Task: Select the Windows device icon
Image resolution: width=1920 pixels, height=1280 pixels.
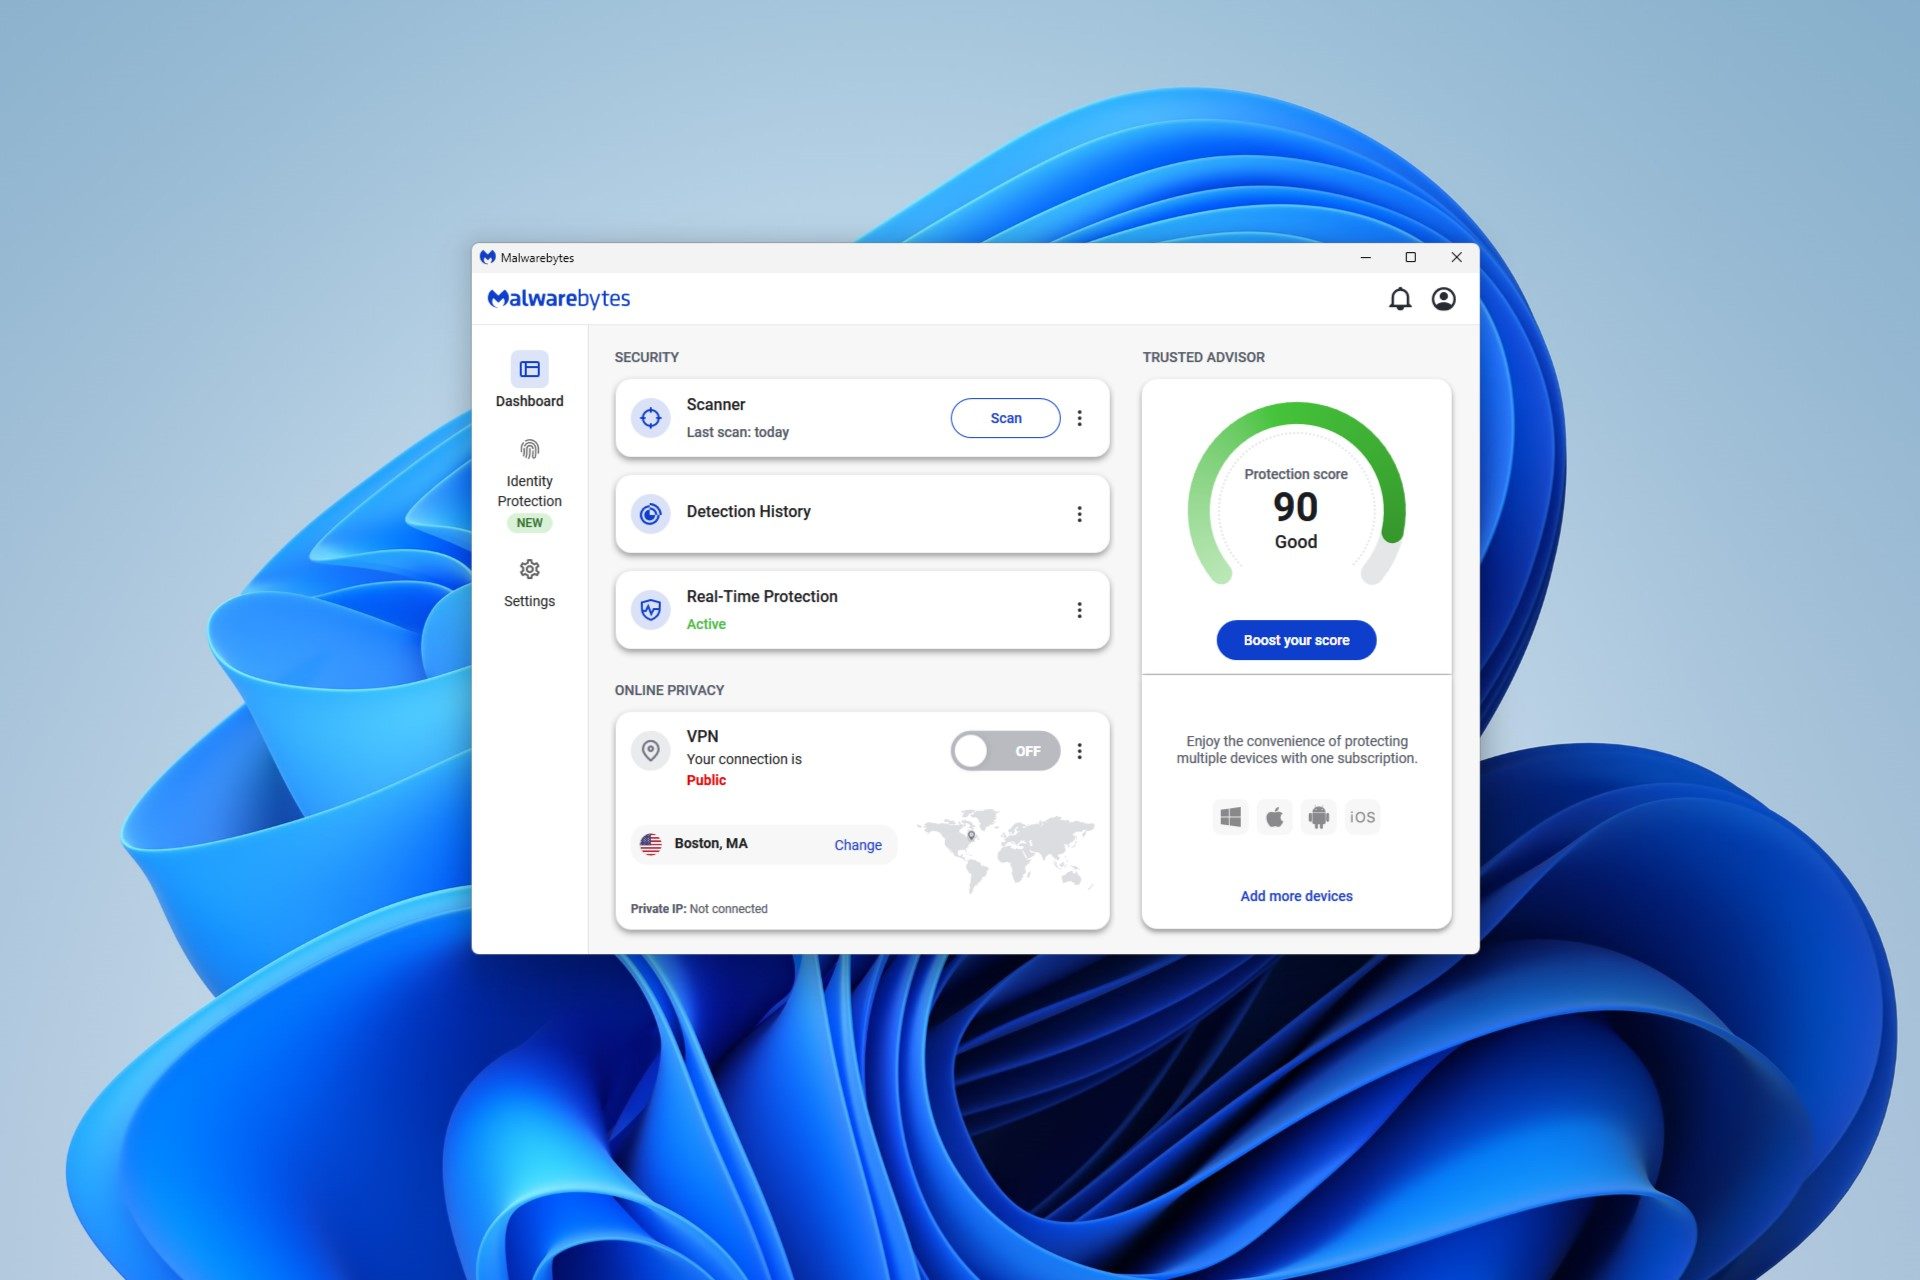Action: (x=1231, y=817)
